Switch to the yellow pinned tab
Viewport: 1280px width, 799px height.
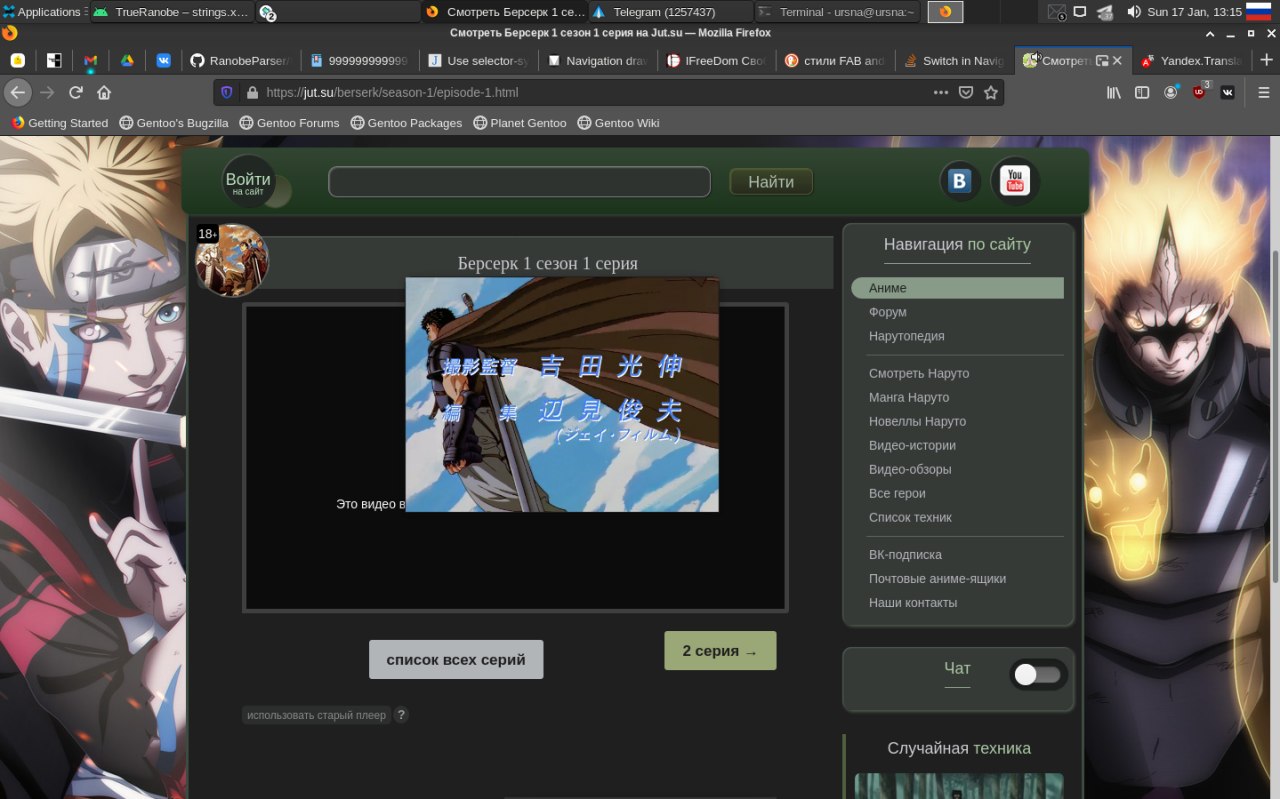click(x=17, y=60)
